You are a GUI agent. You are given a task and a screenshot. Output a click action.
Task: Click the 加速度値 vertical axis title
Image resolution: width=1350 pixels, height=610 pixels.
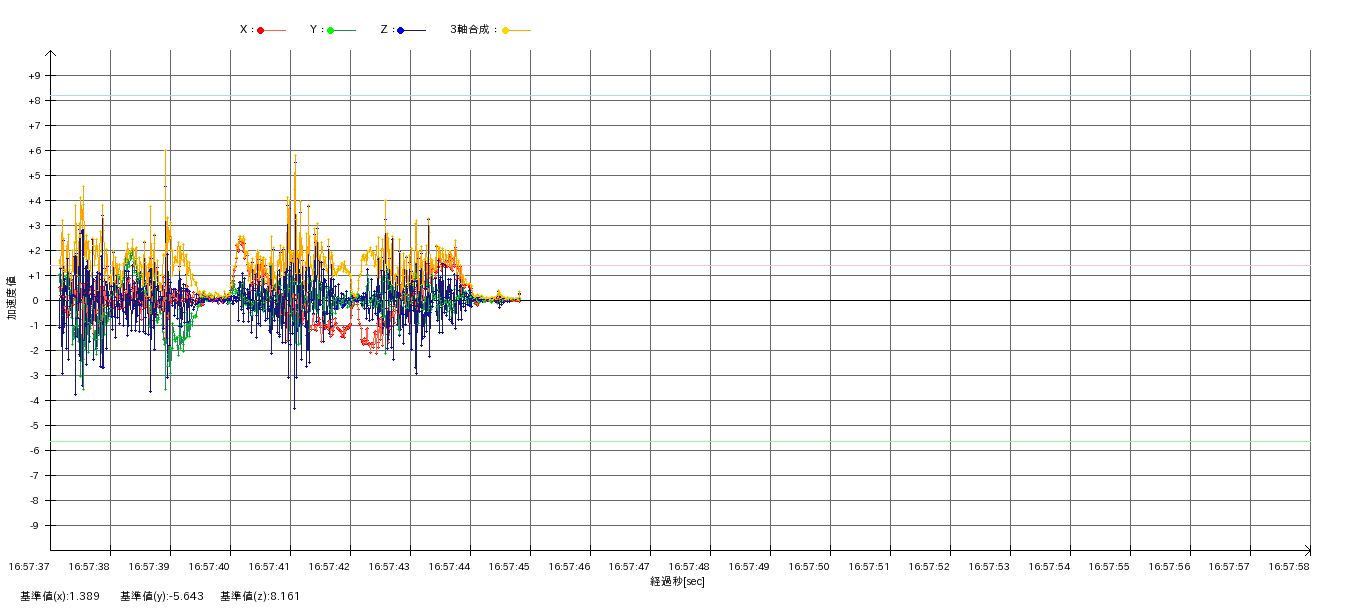[x=12, y=297]
